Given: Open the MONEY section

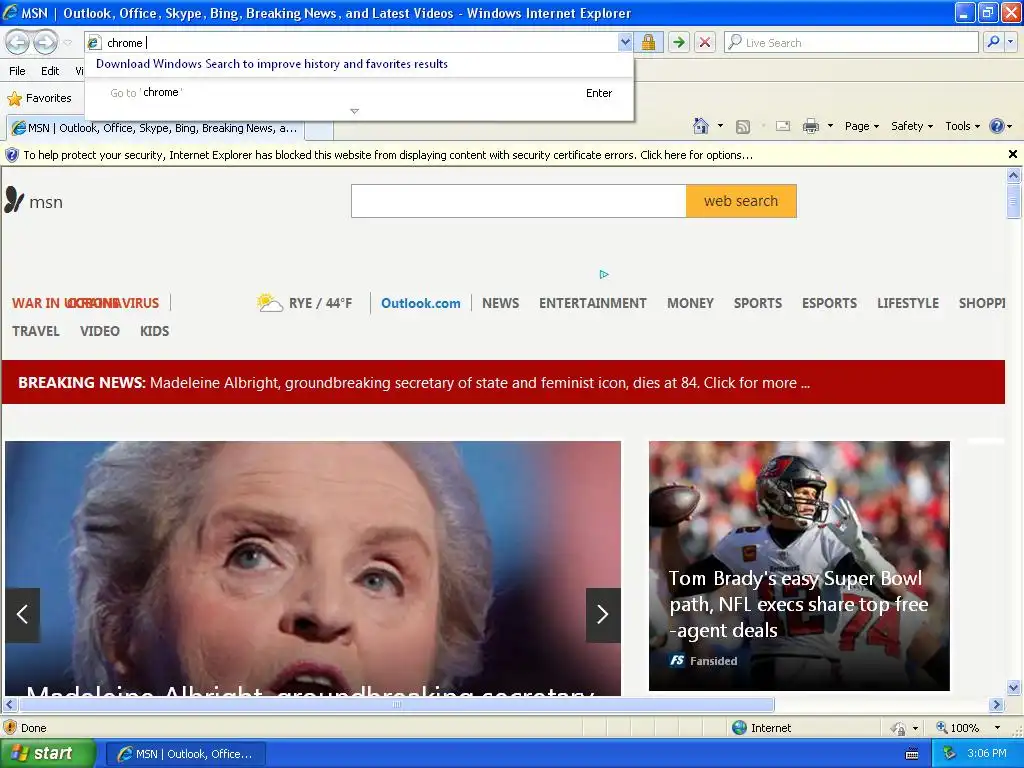Looking at the screenshot, I should coord(690,303).
